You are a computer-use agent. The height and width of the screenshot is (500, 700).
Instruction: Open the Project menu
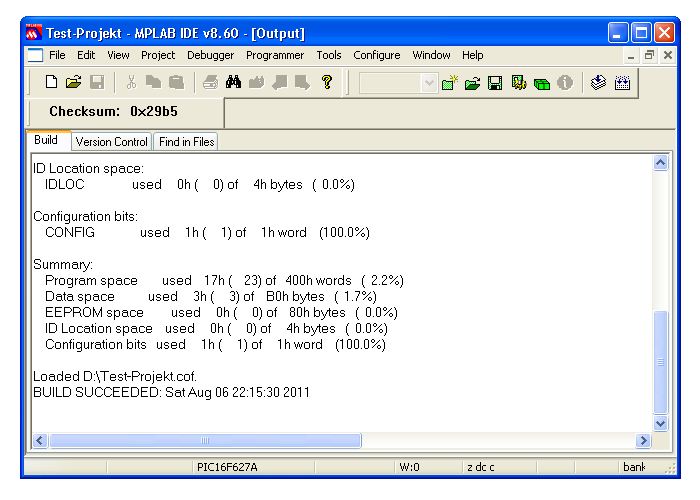coord(158,55)
